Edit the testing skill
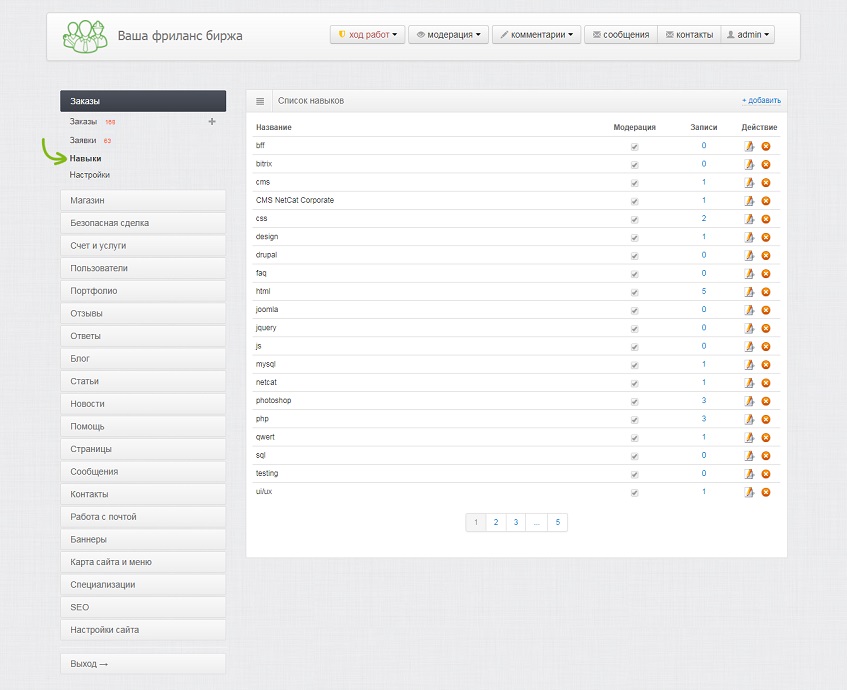Image resolution: width=847 pixels, height=690 pixels. coord(749,474)
